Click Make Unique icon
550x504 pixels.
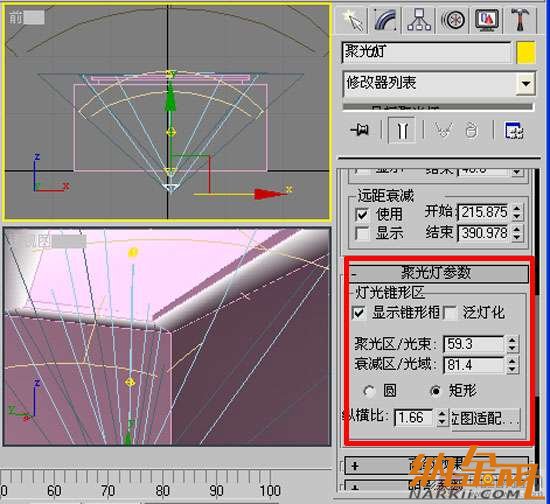point(442,130)
